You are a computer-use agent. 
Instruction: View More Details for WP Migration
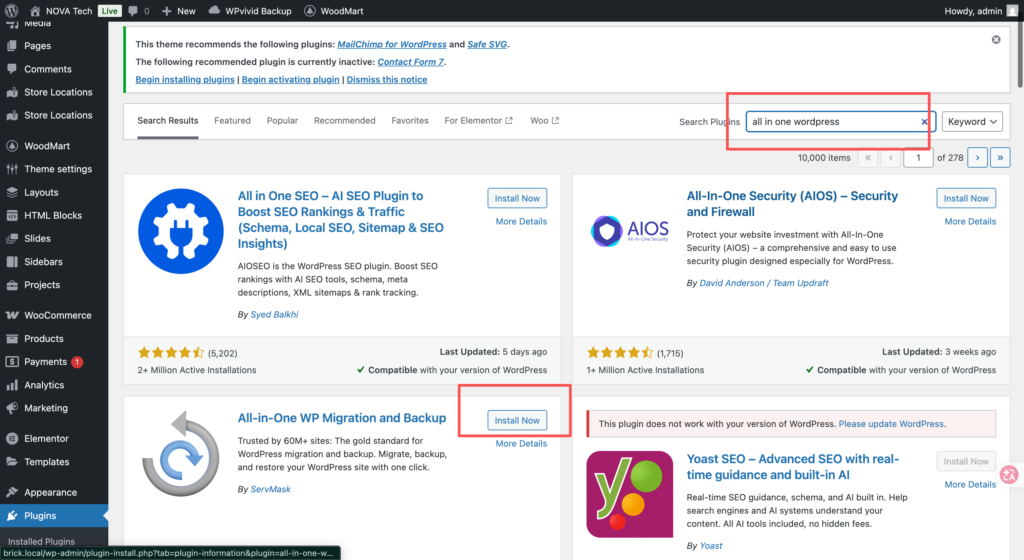point(521,443)
